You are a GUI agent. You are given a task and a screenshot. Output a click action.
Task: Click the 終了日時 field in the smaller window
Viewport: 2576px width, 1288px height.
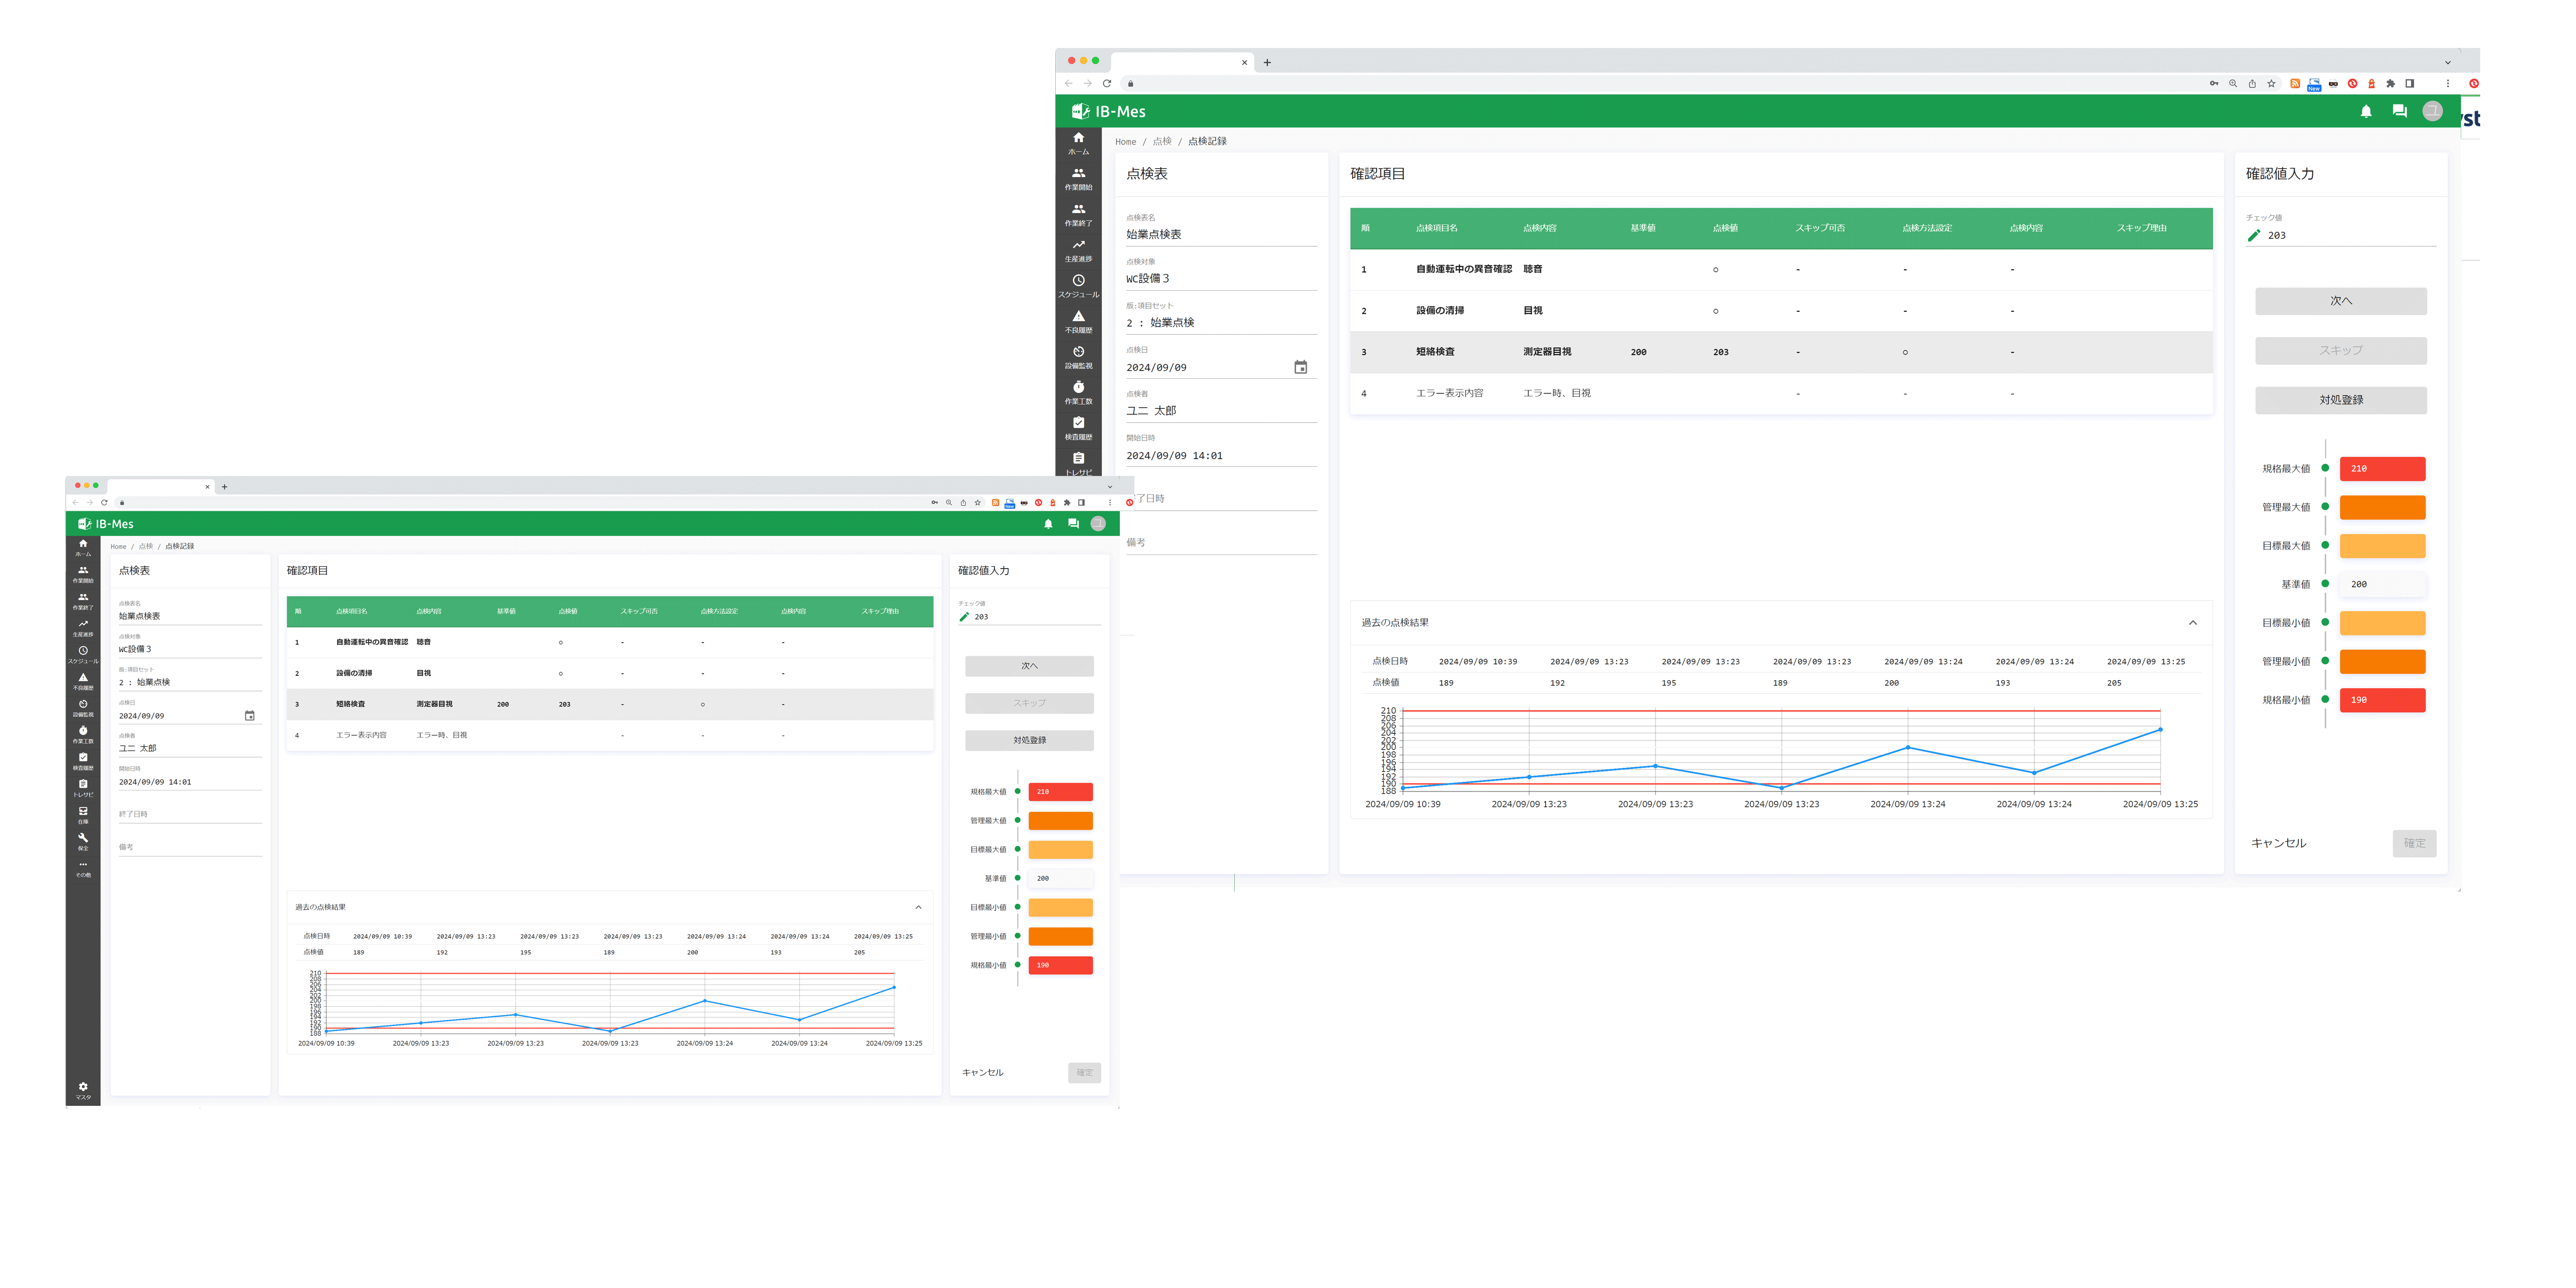pos(190,814)
